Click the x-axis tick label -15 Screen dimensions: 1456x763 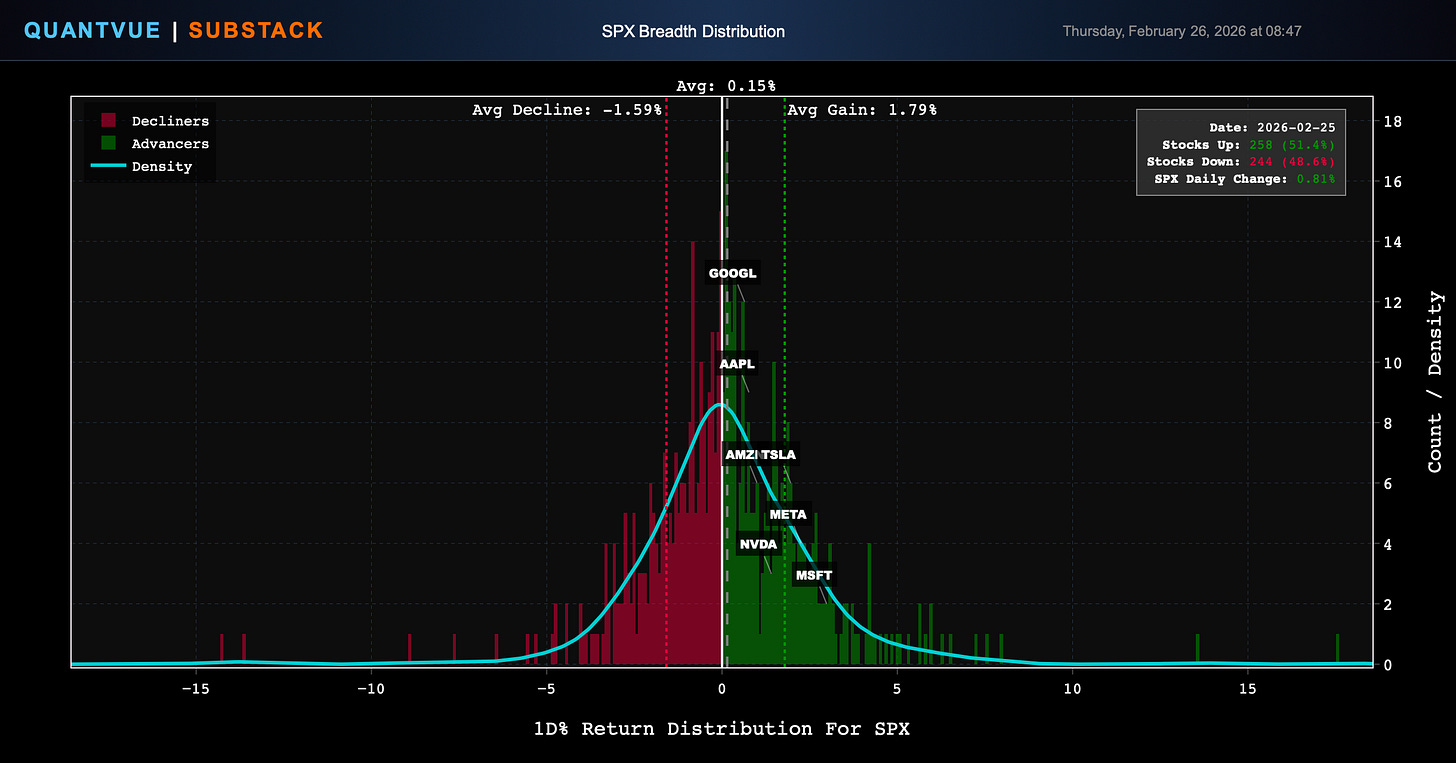pyautogui.click(x=195, y=690)
